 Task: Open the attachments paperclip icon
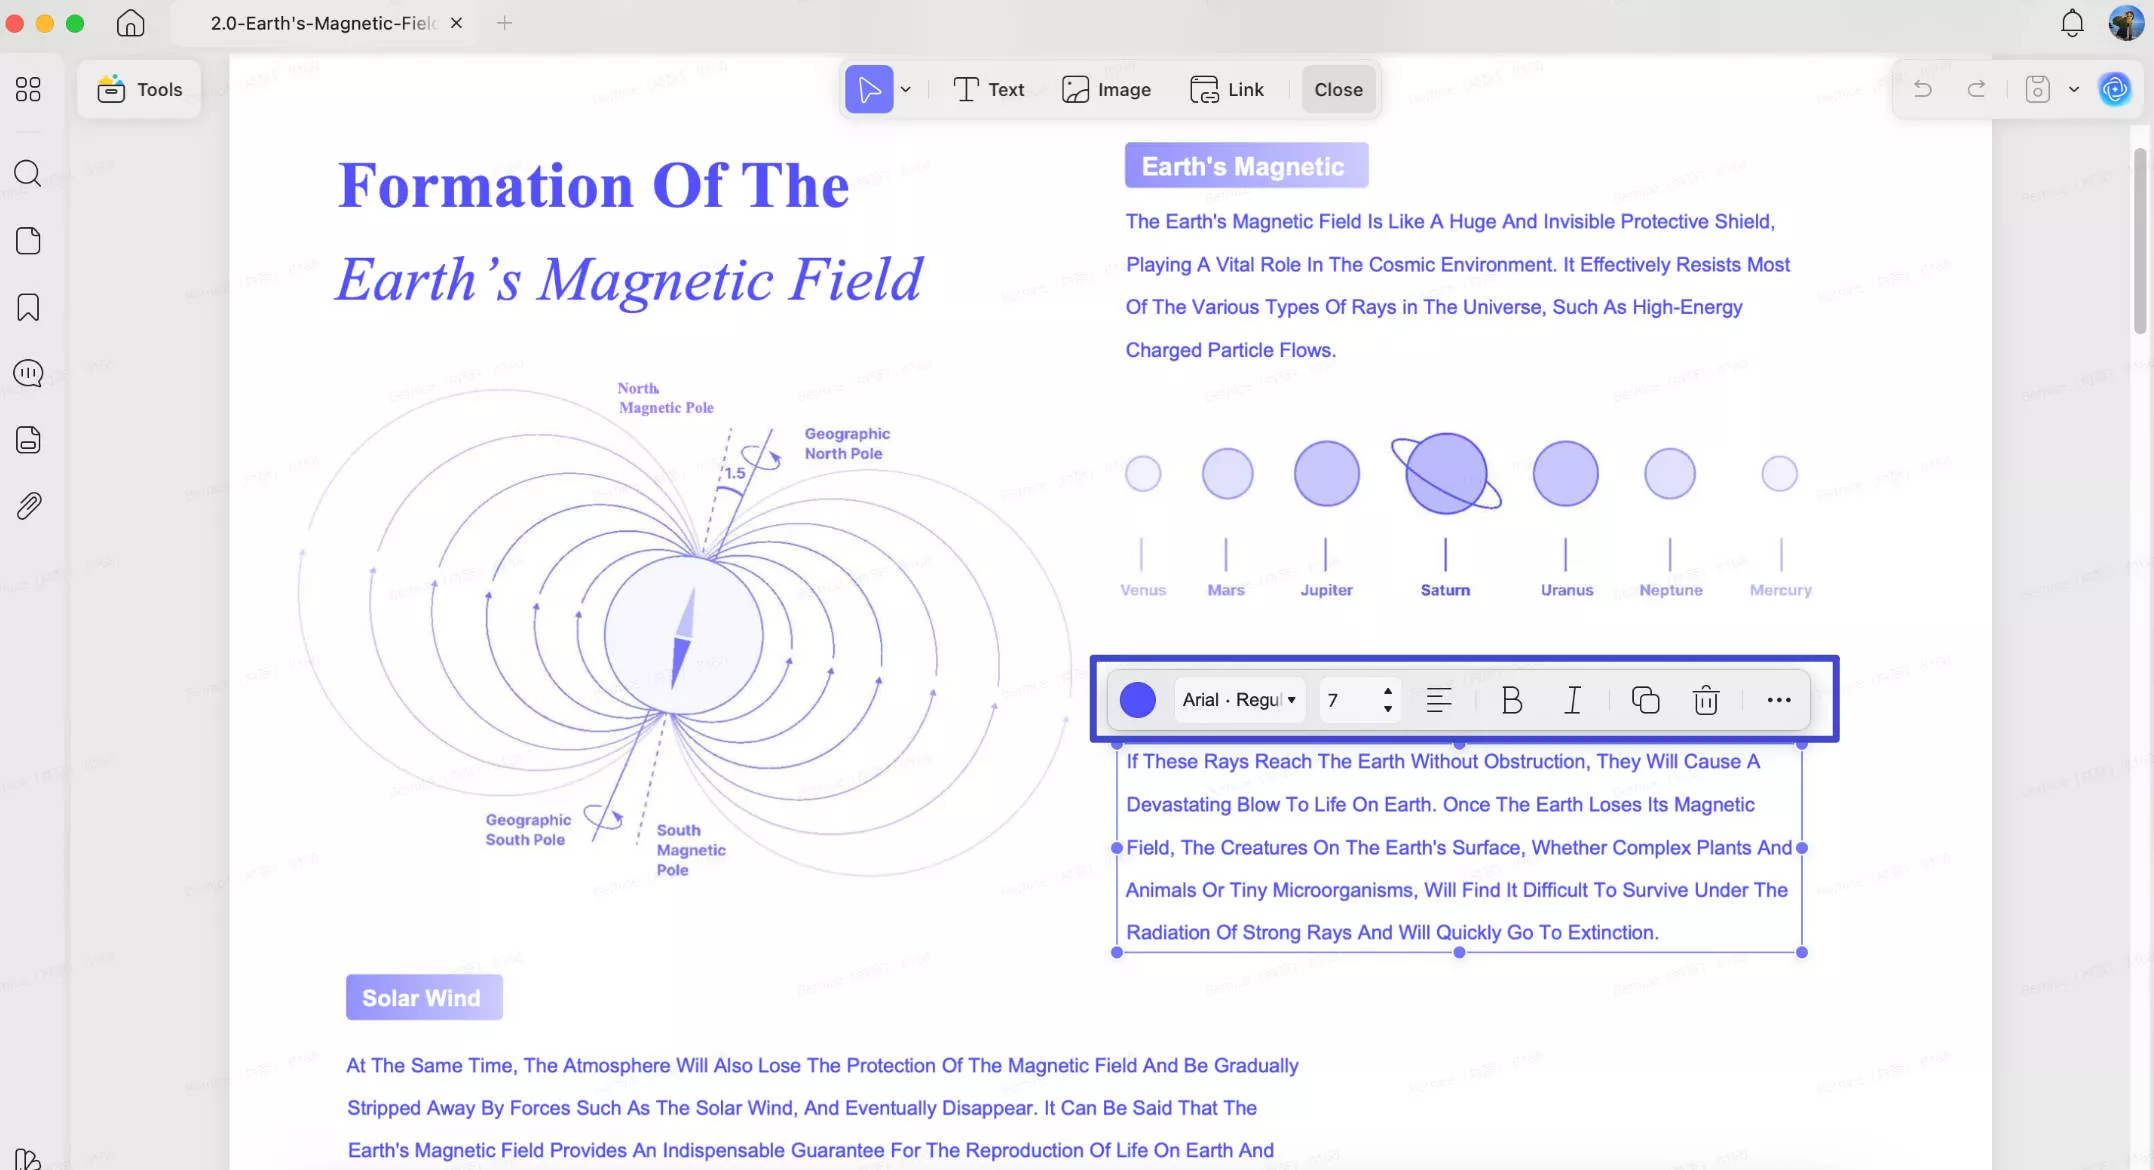click(28, 506)
